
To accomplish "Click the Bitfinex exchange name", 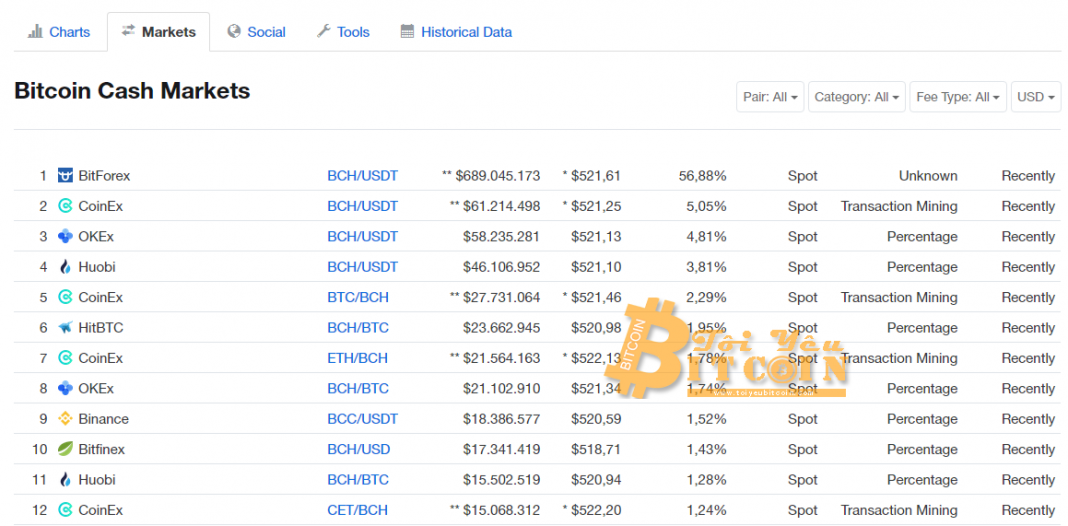I will [101, 449].
